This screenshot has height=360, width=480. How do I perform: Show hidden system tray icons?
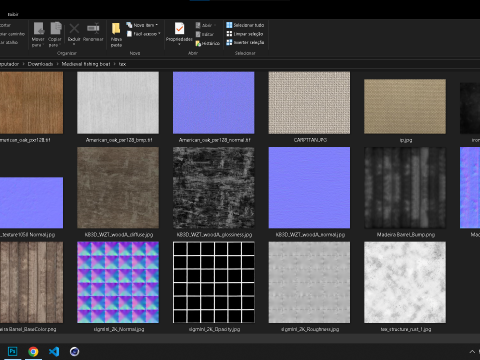[x=472, y=352]
